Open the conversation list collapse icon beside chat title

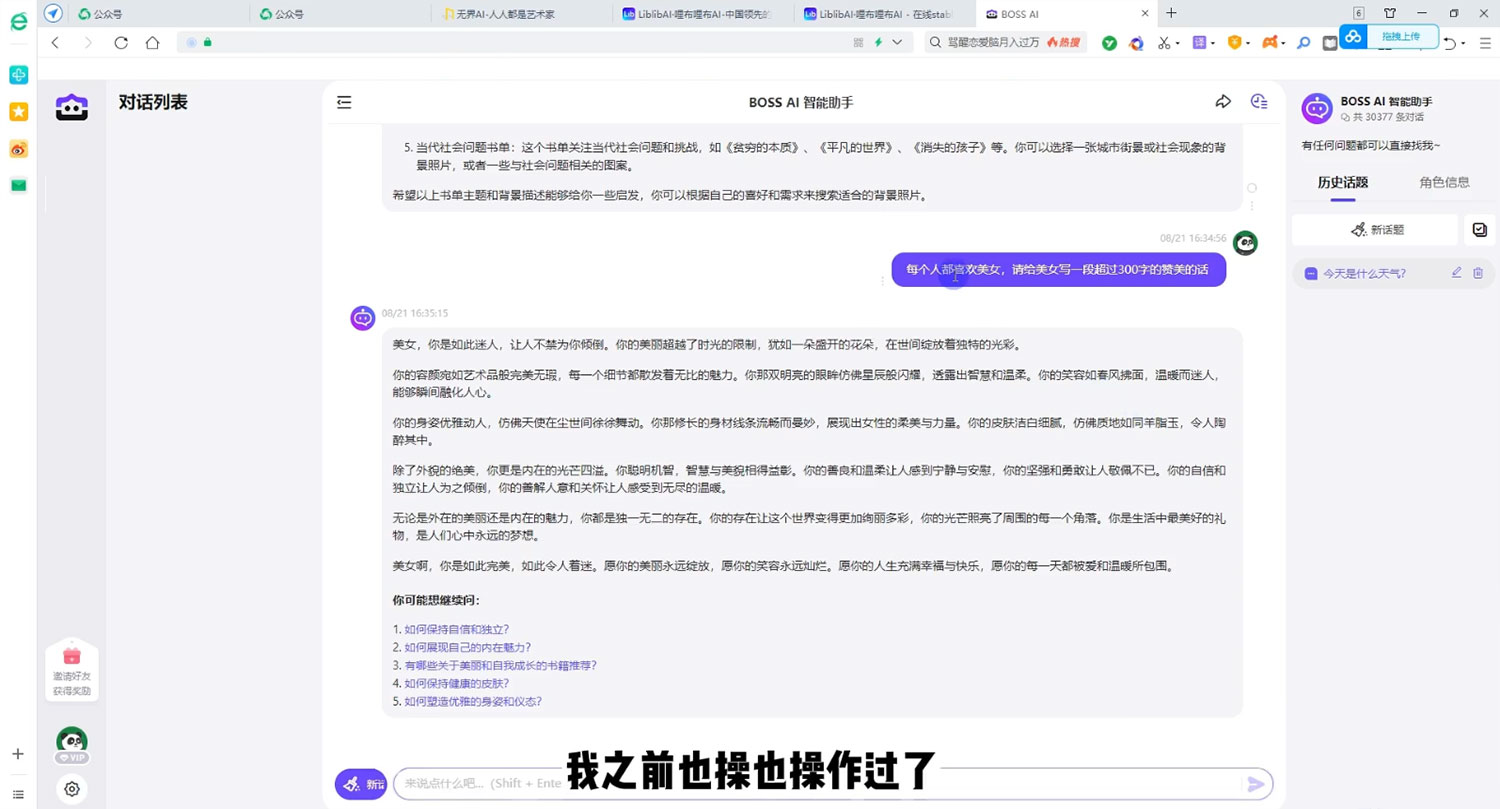click(343, 101)
